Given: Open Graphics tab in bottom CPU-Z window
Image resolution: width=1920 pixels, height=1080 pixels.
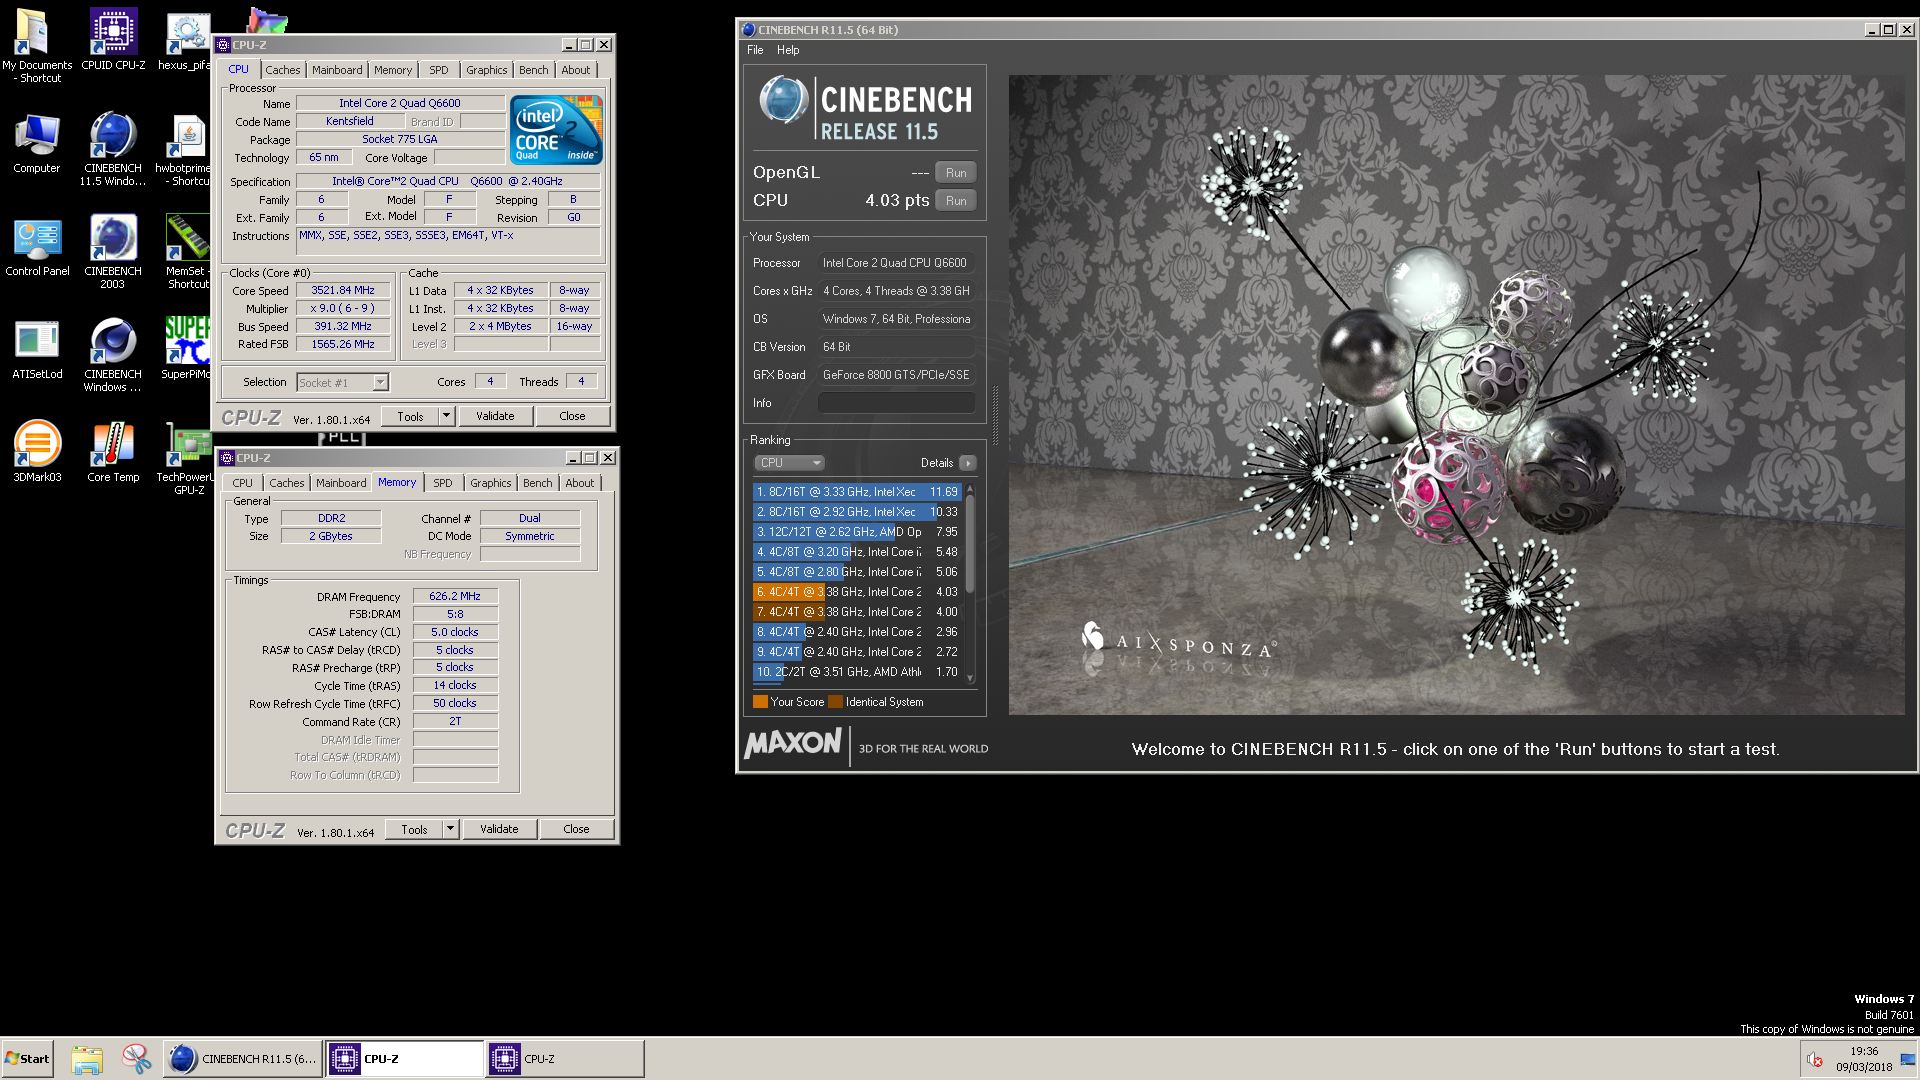Looking at the screenshot, I should click(490, 483).
